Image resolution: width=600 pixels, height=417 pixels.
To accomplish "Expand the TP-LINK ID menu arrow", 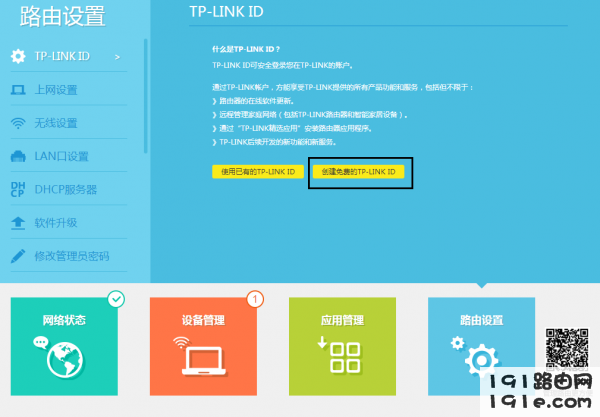I will (x=117, y=57).
